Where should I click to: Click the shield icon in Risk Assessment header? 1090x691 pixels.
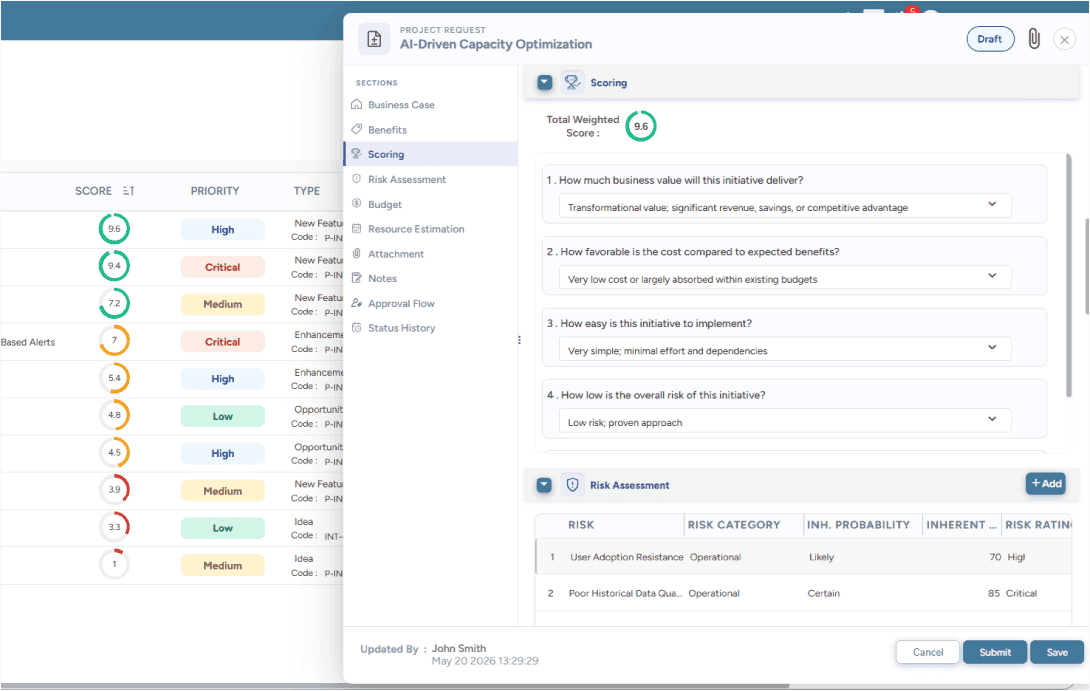[x=572, y=485]
